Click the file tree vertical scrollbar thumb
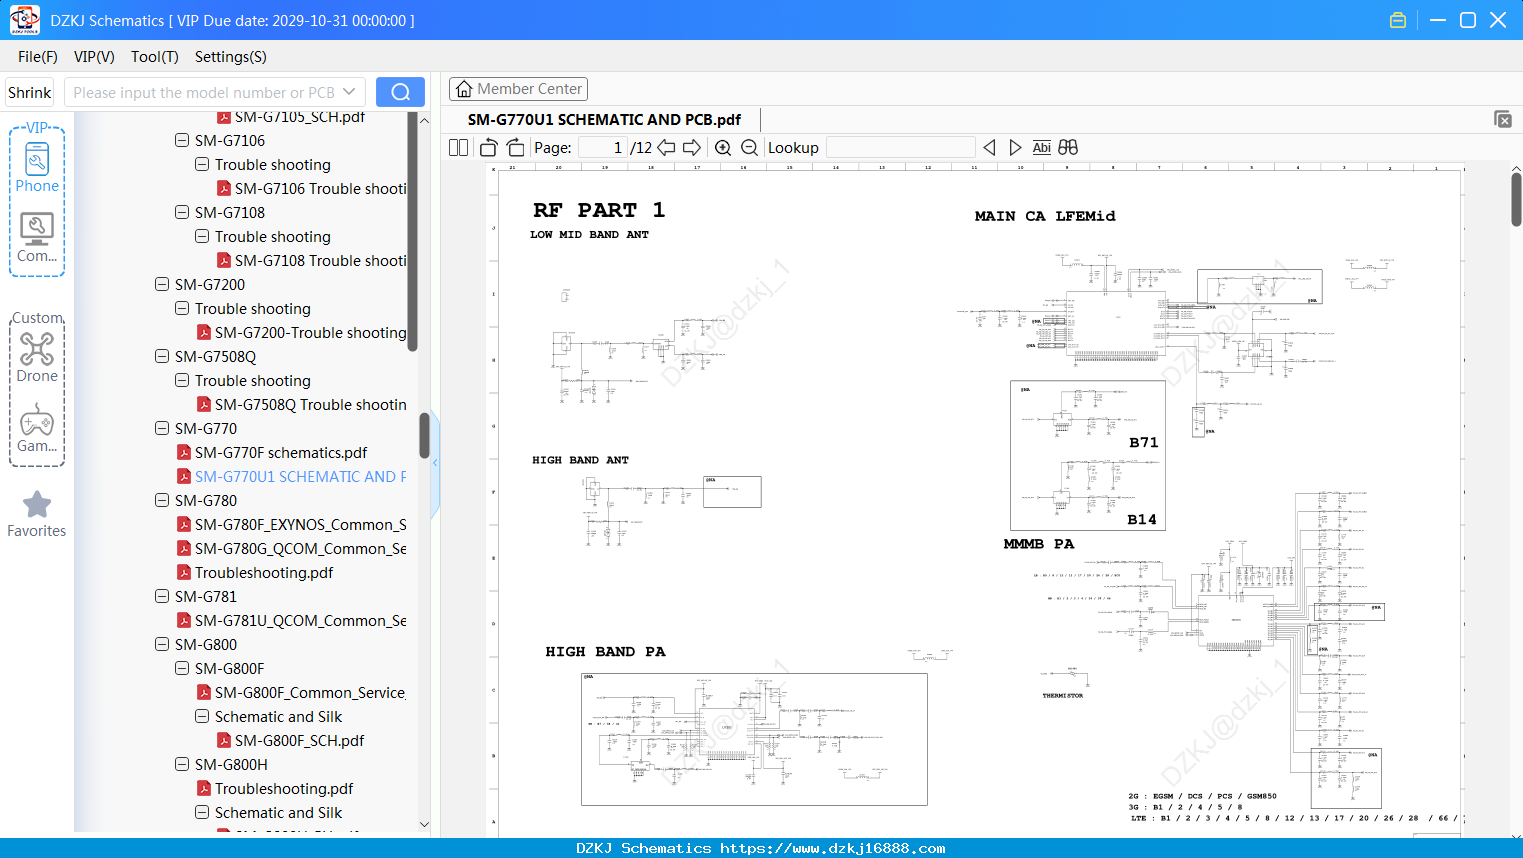Viewport: 1523px width, 858px height. pyautogui.click(x=424, y=435)
